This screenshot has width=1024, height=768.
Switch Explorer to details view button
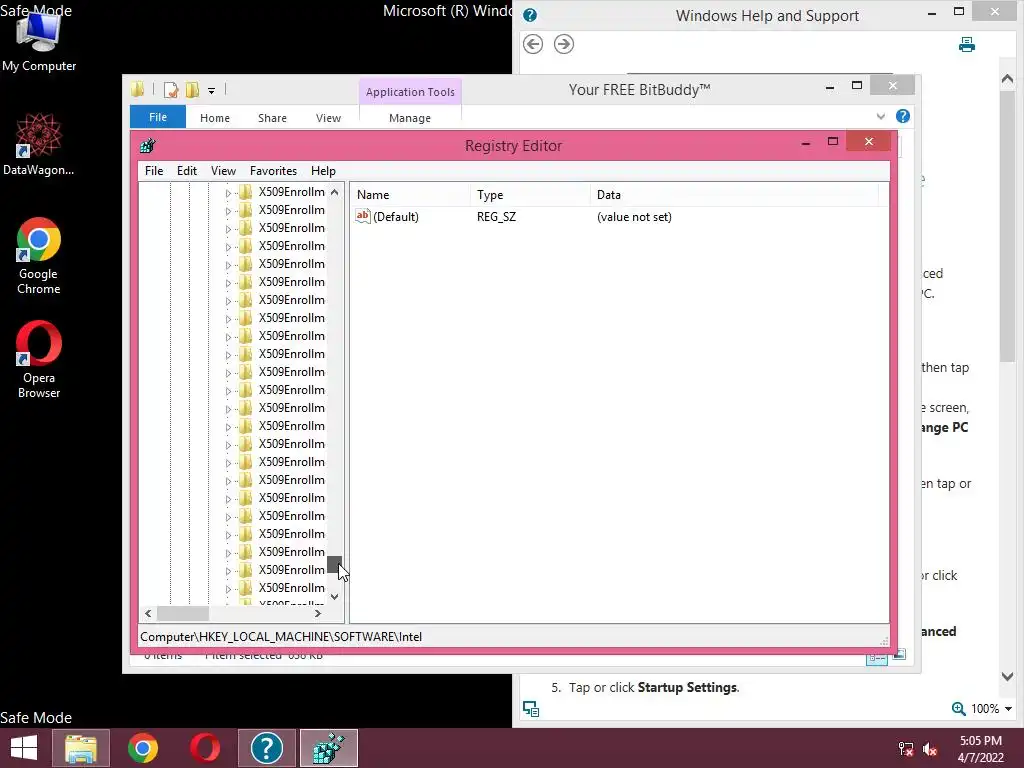(x=876, y=656)
